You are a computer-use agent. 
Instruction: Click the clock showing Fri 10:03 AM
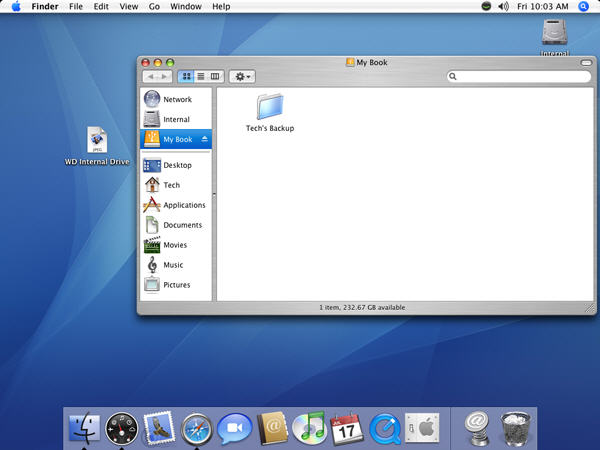click(x=543, y=7)
